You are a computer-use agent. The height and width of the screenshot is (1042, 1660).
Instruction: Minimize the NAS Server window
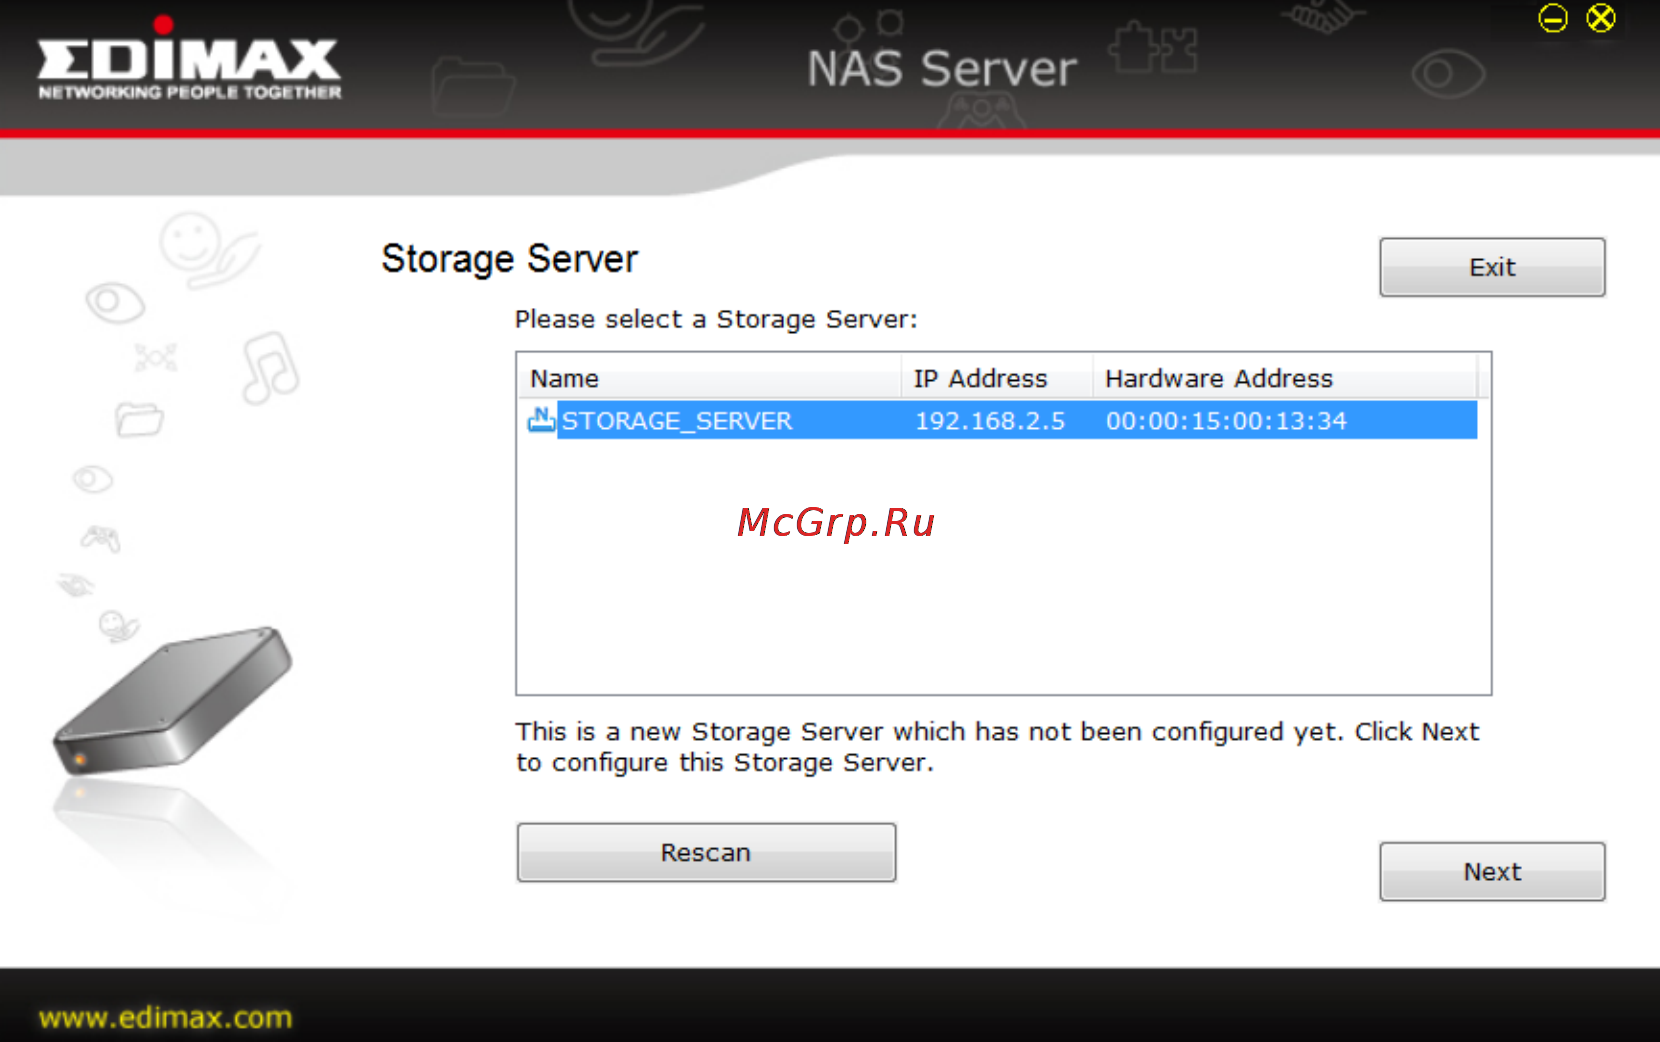(x=1553, y=18)
